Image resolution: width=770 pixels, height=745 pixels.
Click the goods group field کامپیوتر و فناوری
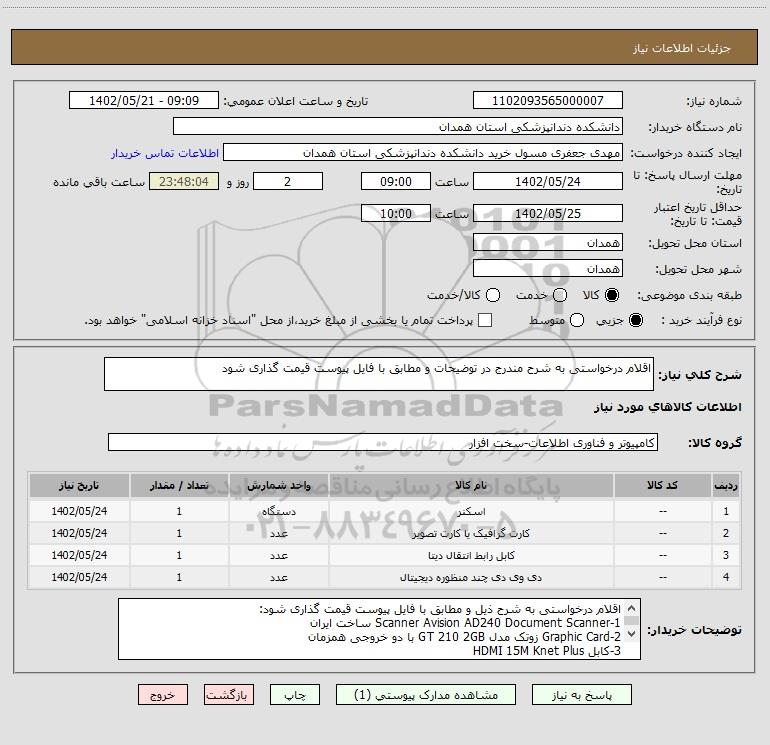[383, 442]
